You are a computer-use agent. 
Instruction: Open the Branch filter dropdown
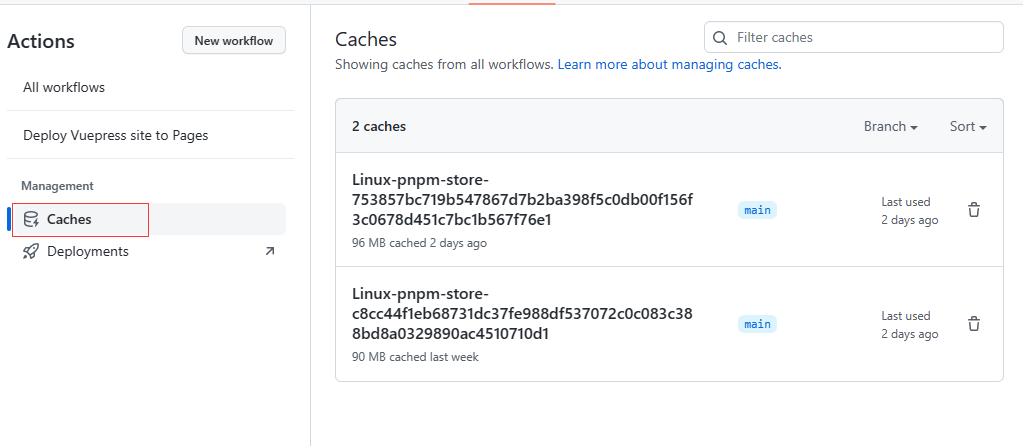[x=890, y=127]
